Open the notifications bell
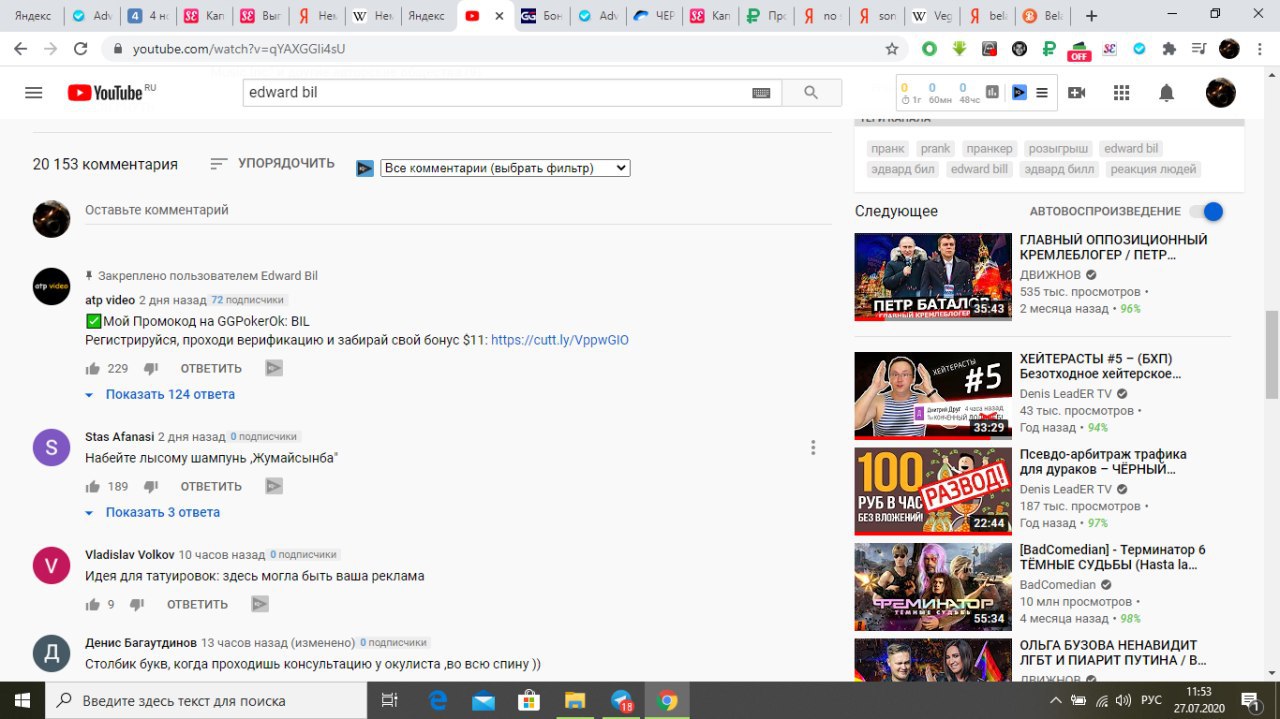 [x=1166, y=93]
